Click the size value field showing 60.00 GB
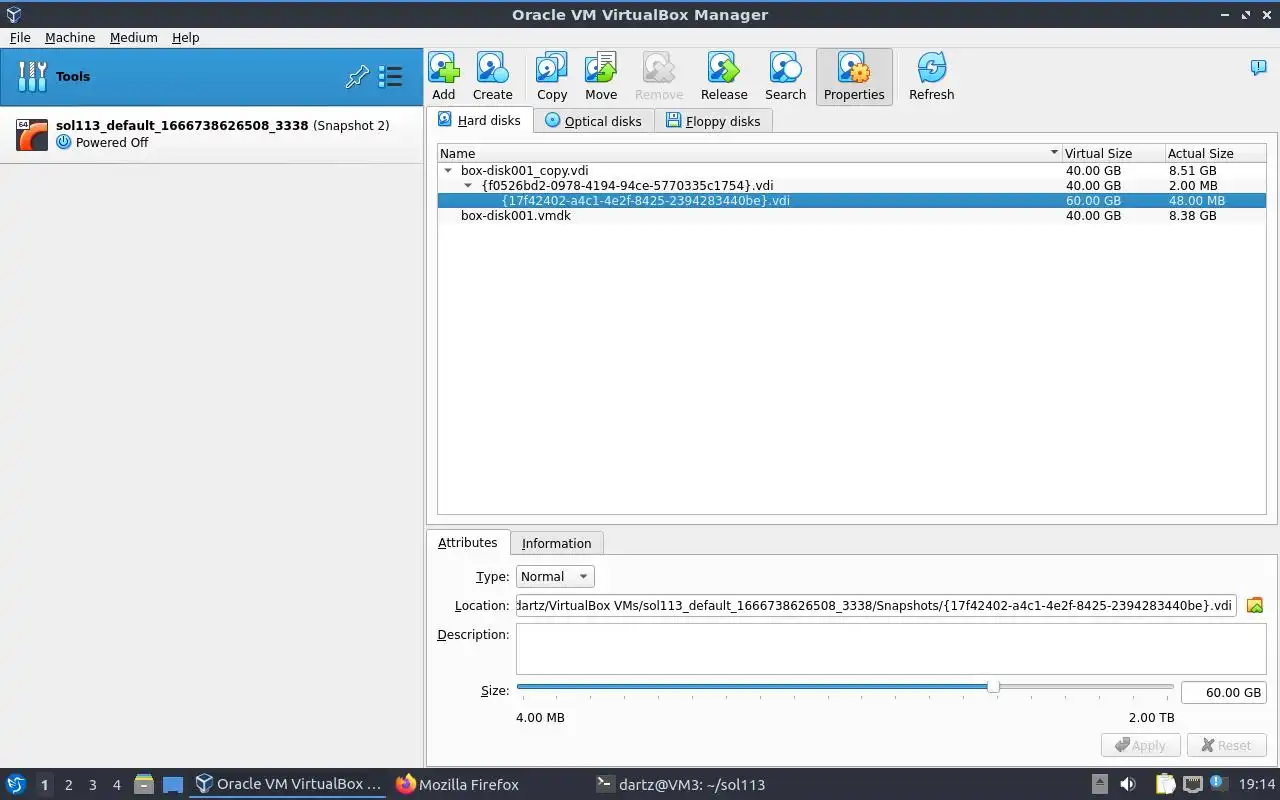Viewport: 1280px width, 800px height. (1224, 692)
